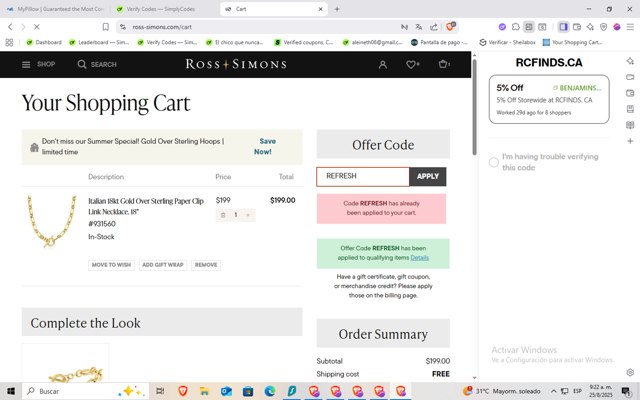
Task: Click the gold necklace product thumbnail
Action: (x=51, y=221)
